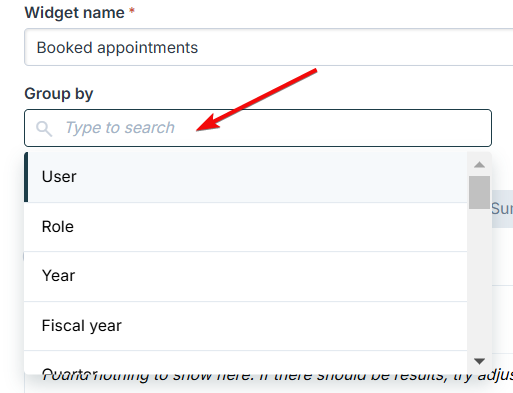Click the scrollbar down arrow

(x=479, y=361)
